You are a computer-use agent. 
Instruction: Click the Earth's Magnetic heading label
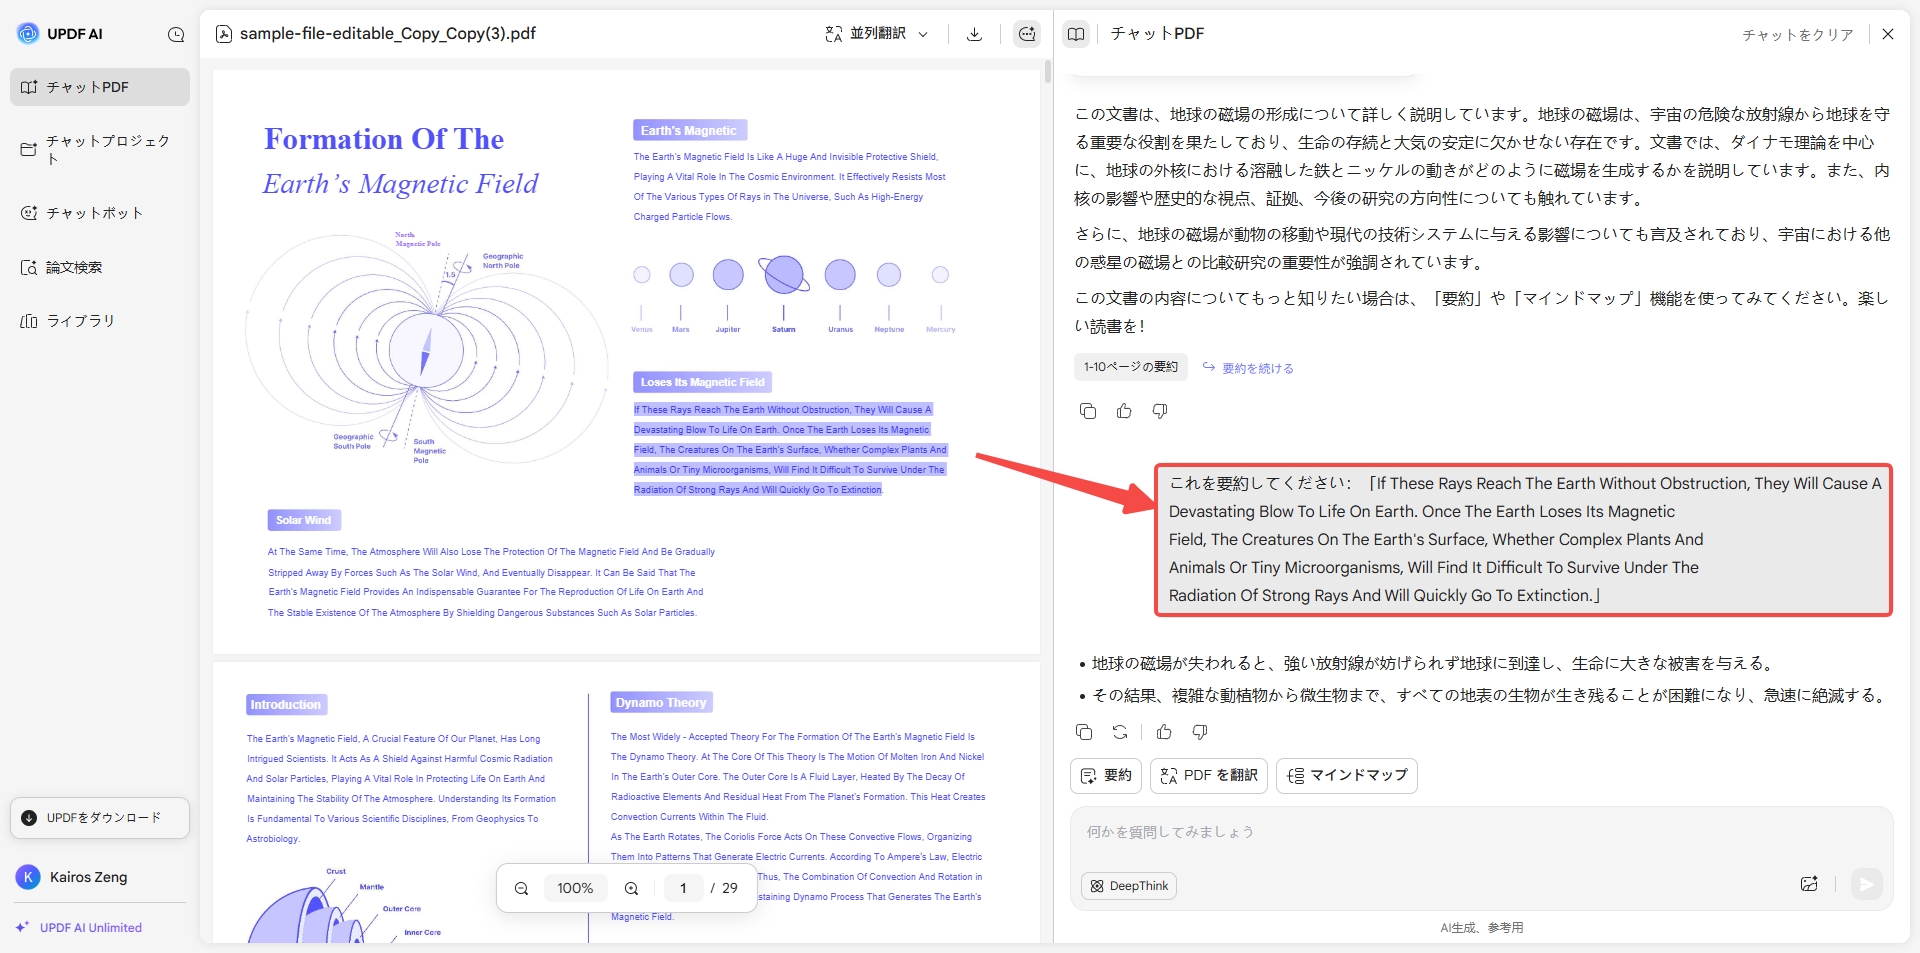click(x=689, y=131)
